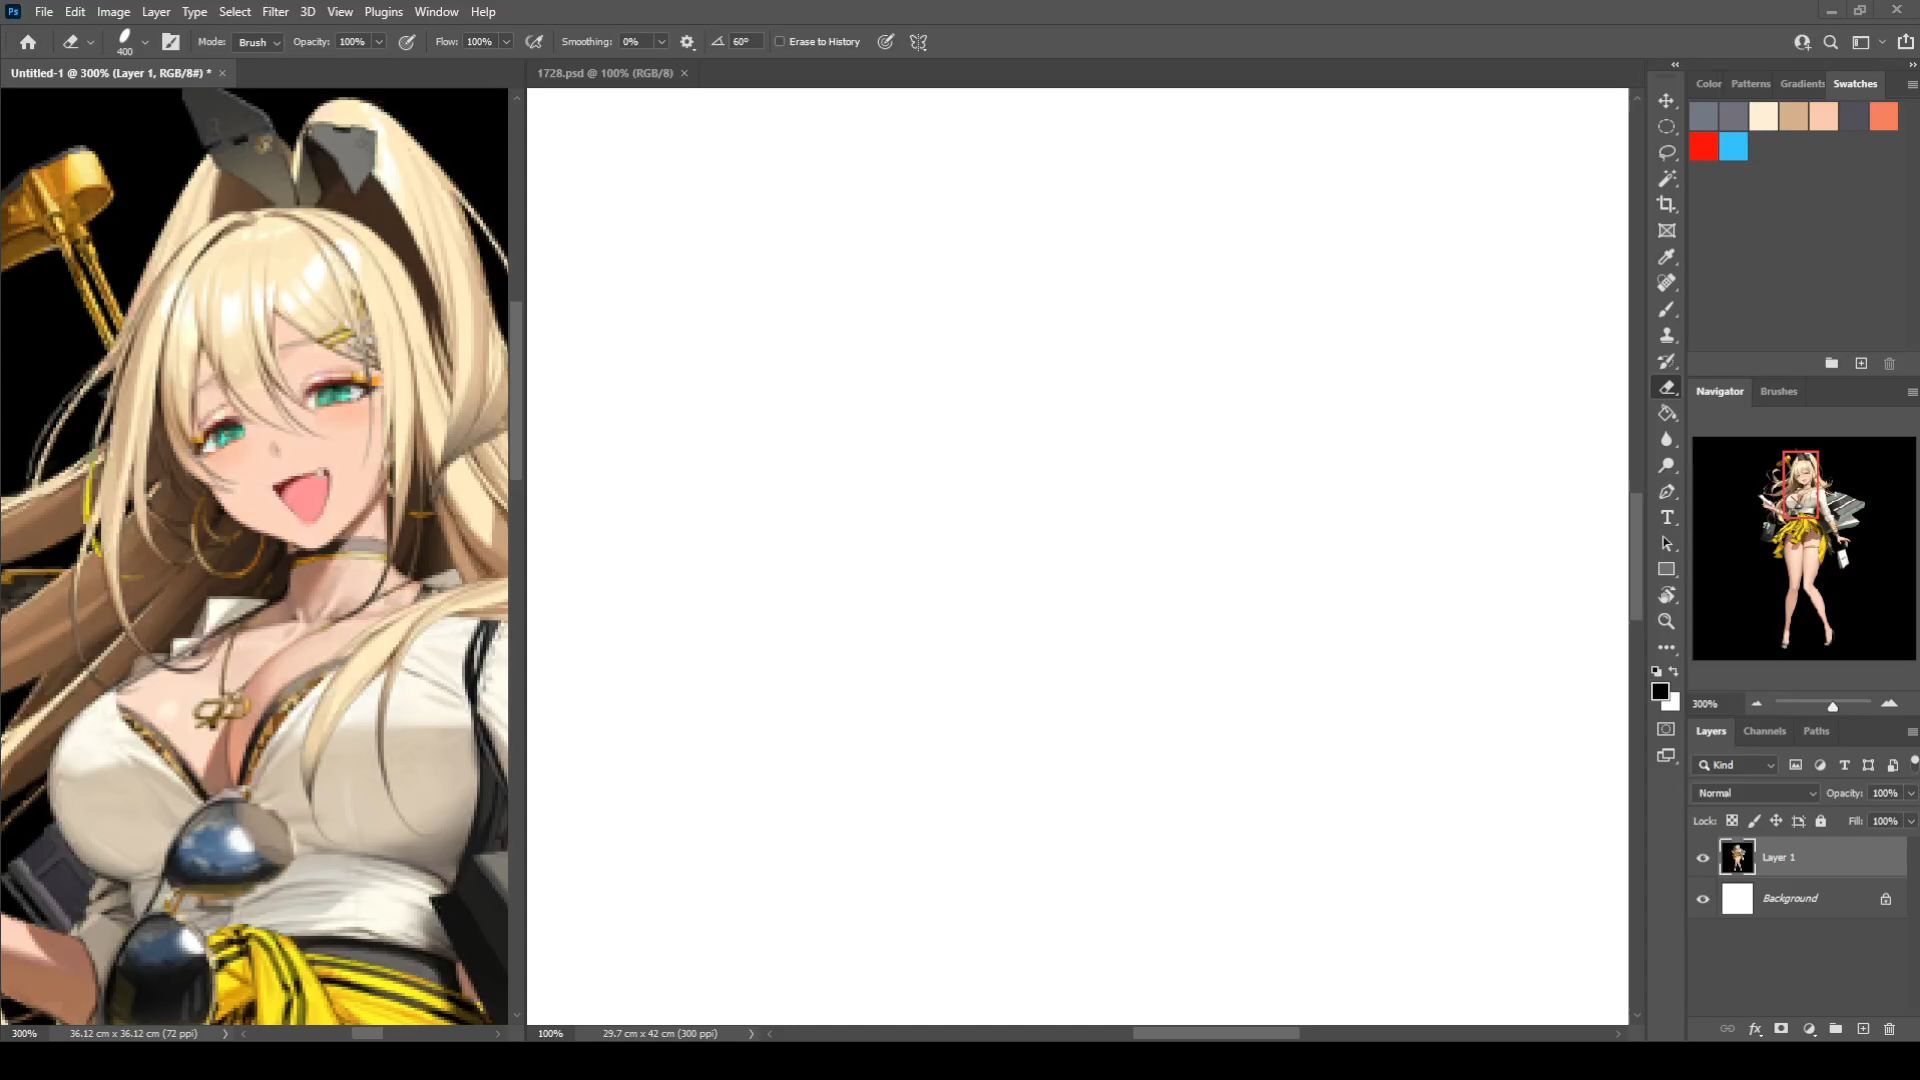1920x1080 pixels.
Task: Select the Layer 1 thumbnail
Action: point(1737,858)
